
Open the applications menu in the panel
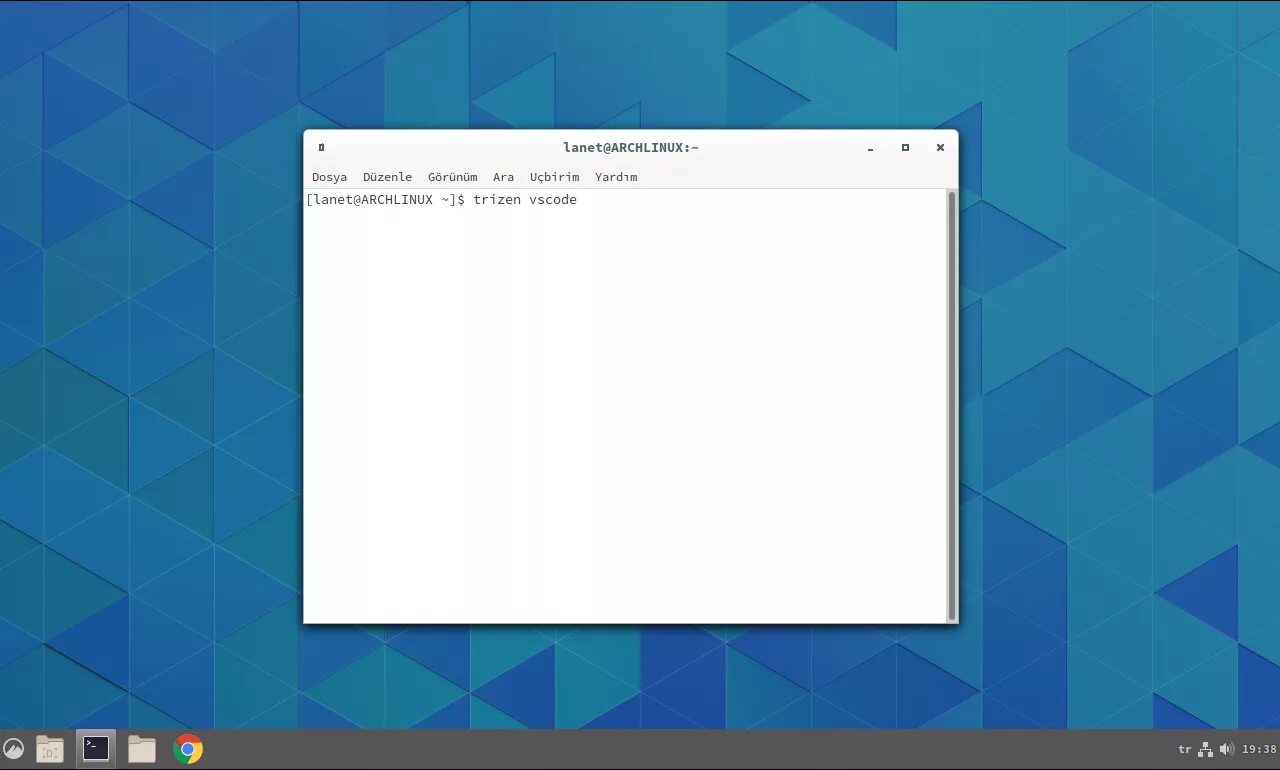[14, 748]
